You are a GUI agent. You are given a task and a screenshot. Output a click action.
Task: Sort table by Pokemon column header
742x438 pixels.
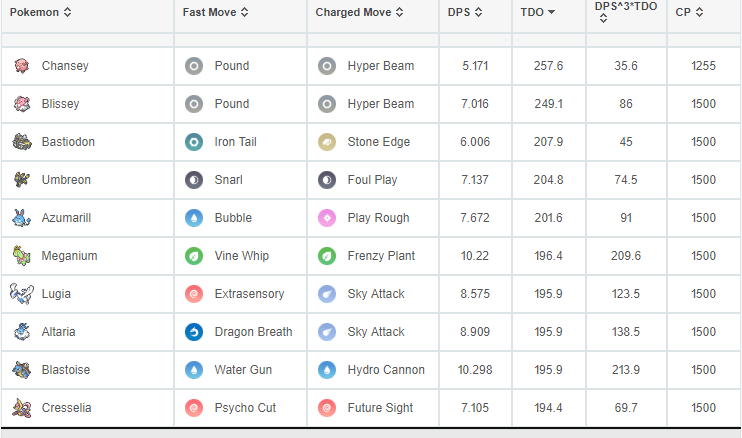click(41, 12)
